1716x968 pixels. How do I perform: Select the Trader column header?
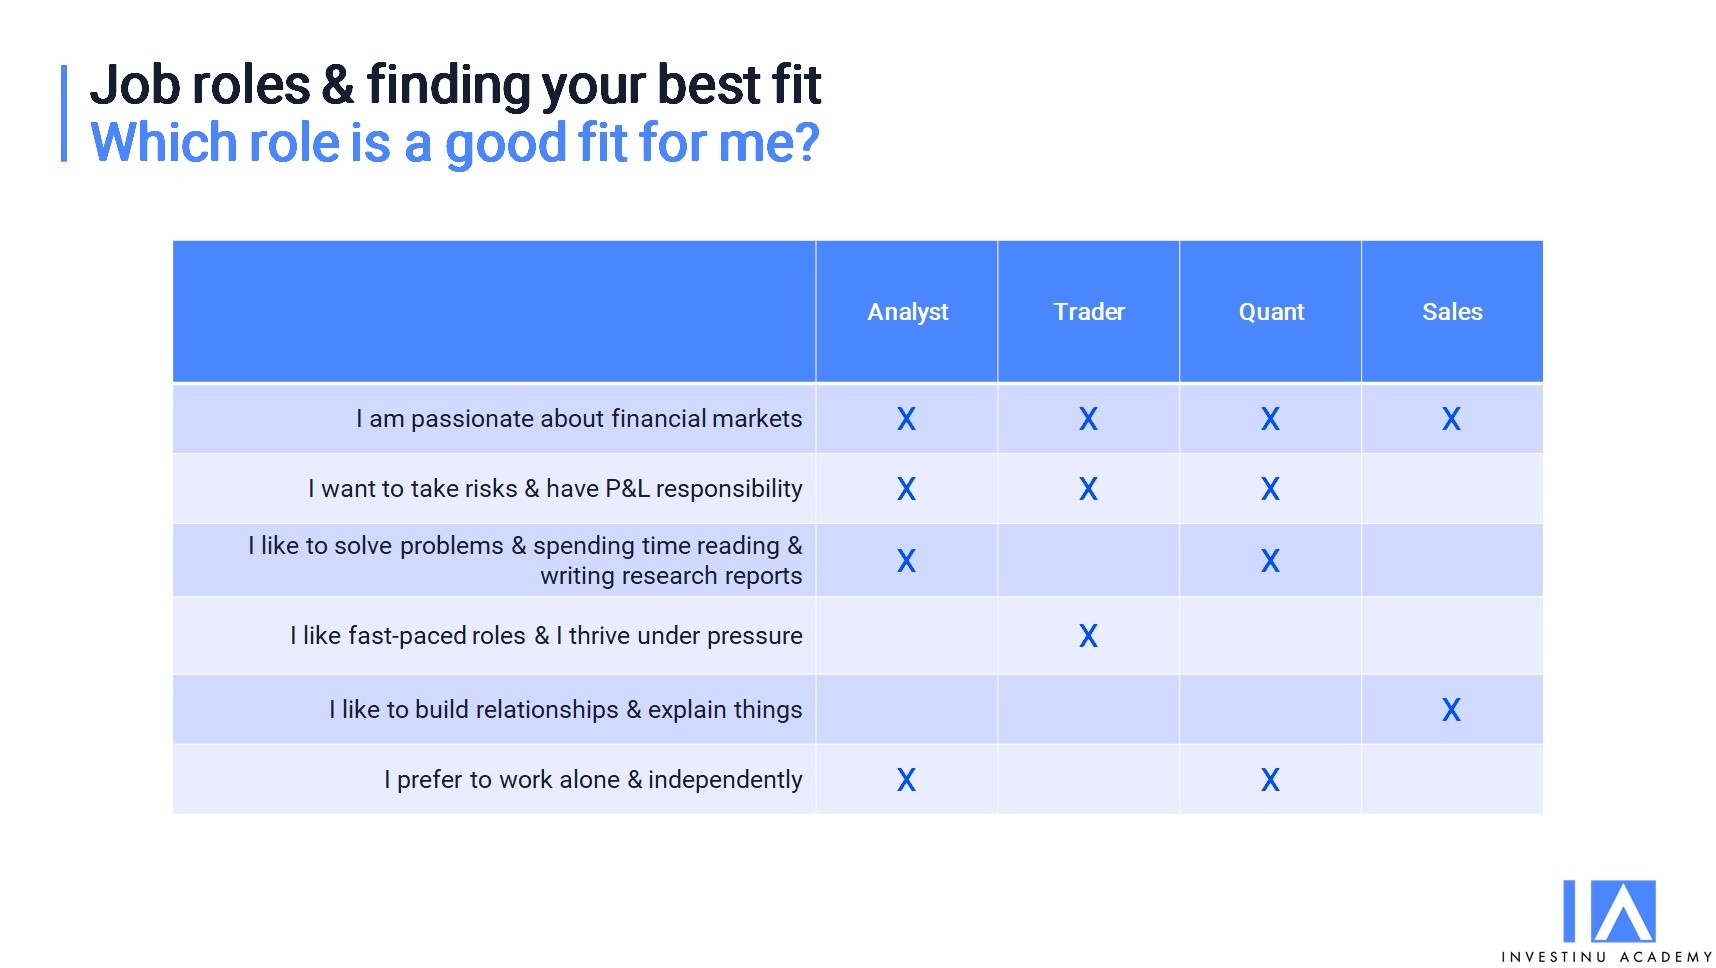(1089, 312)
